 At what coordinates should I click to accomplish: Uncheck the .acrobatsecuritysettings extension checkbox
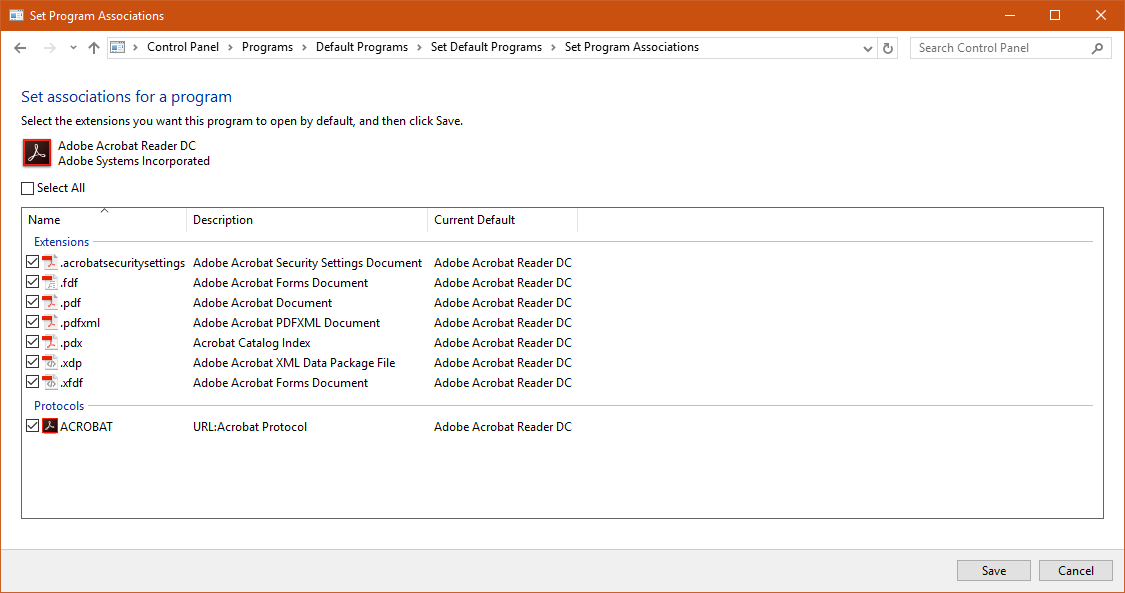32,262
